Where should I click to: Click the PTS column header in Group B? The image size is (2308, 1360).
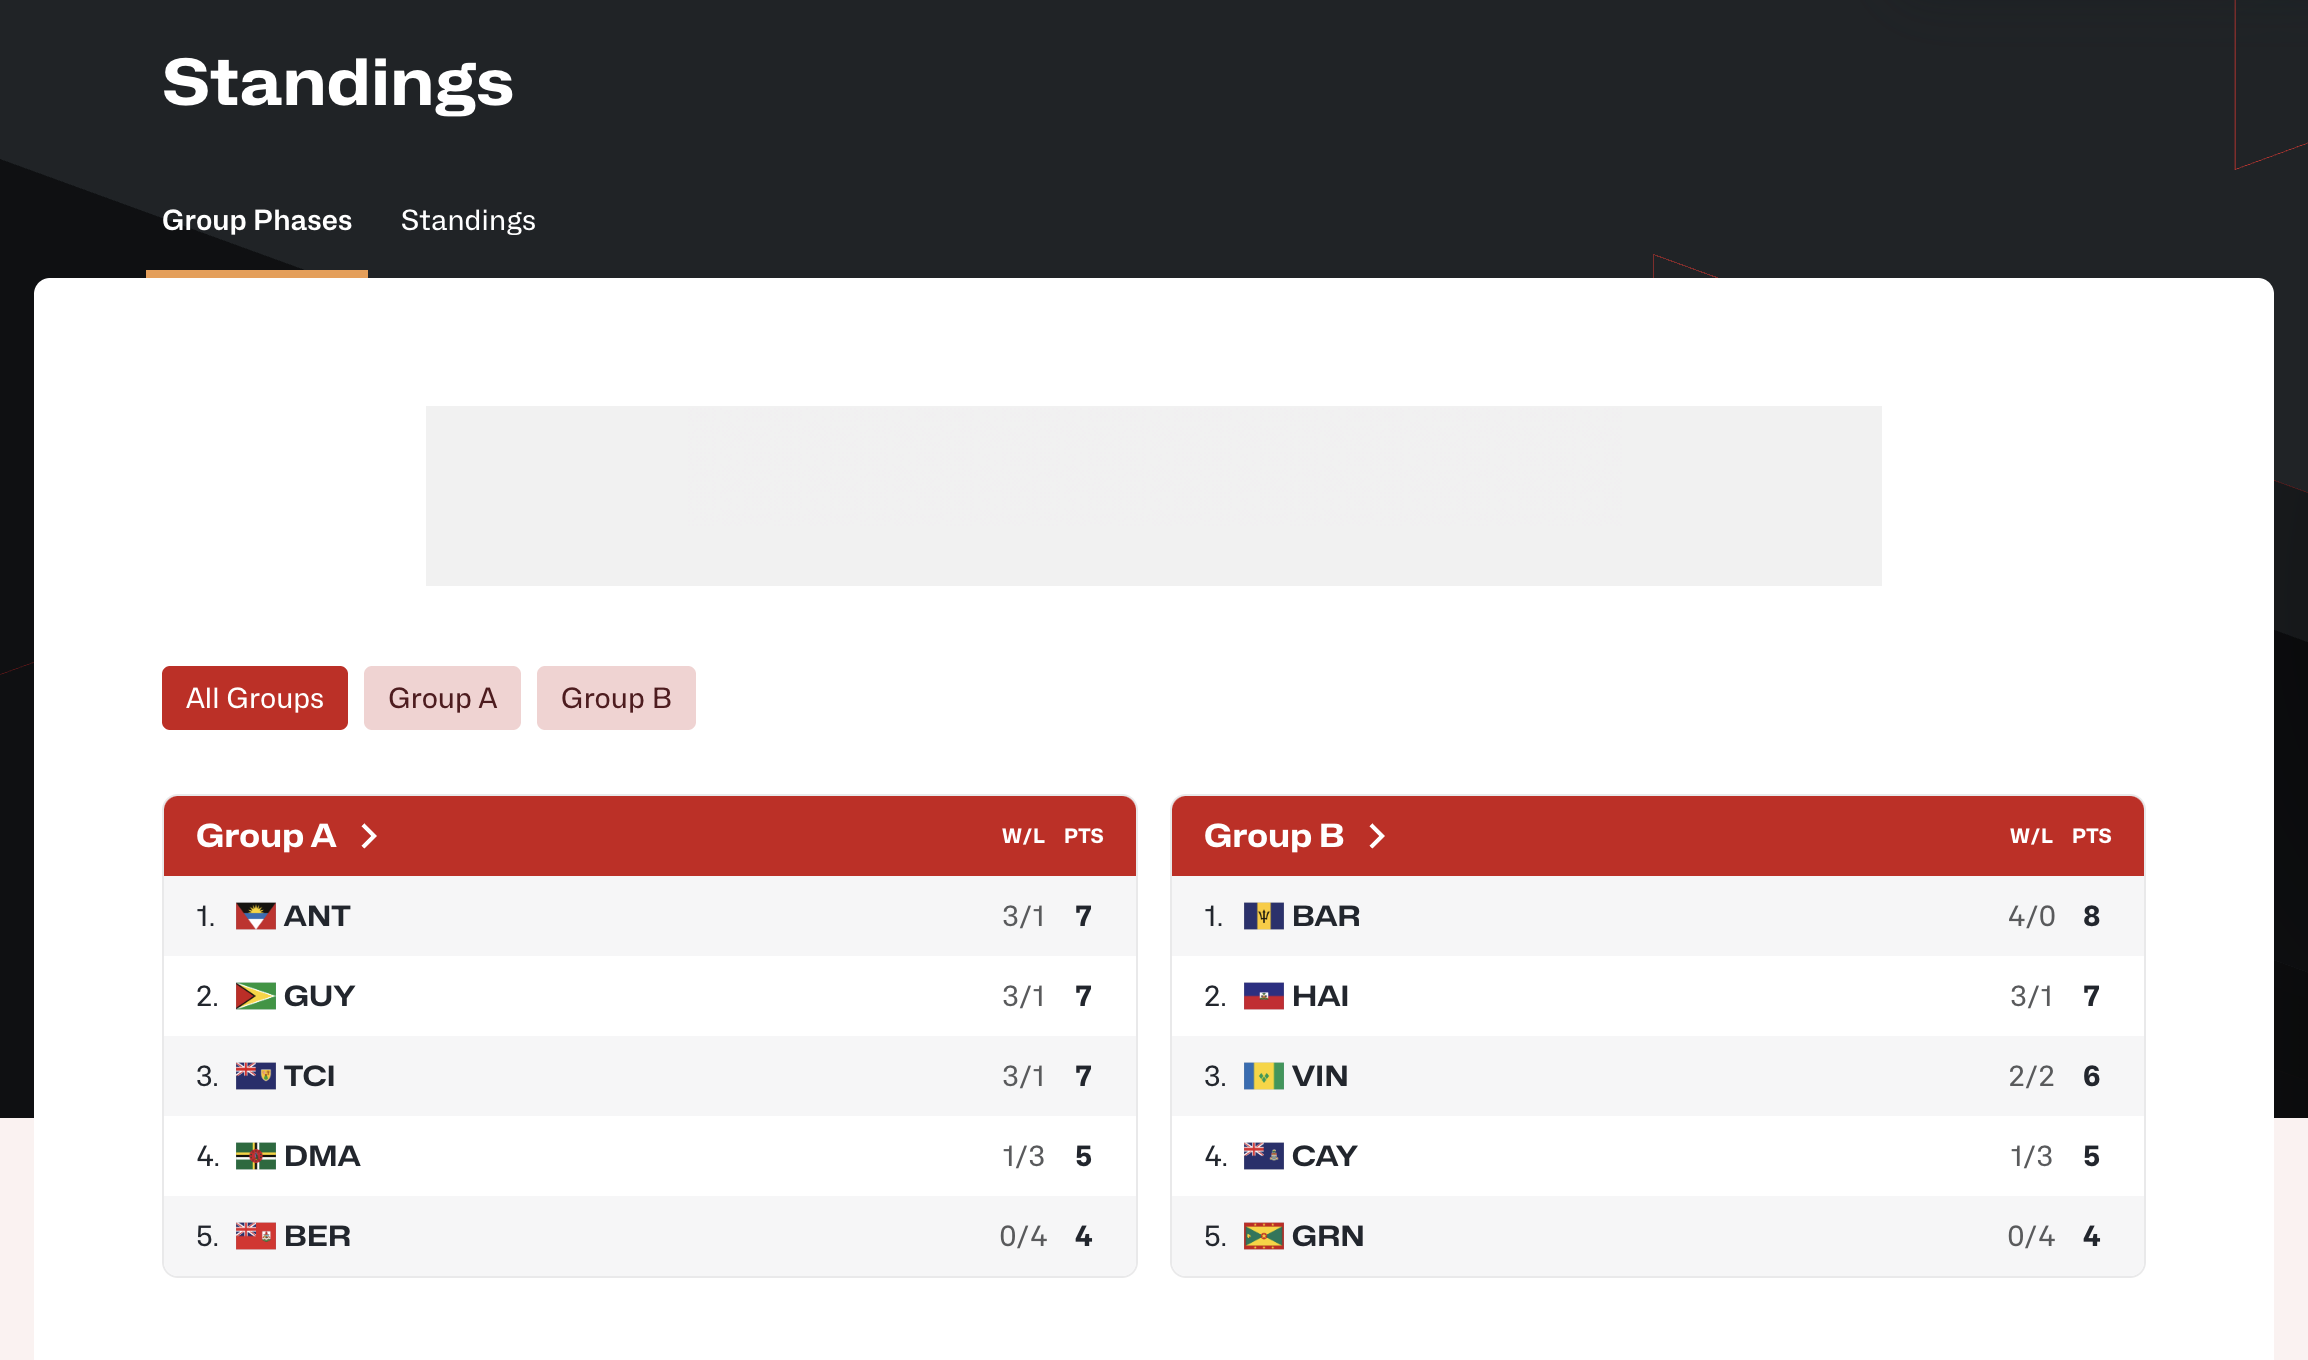[x=2092, y=836]
